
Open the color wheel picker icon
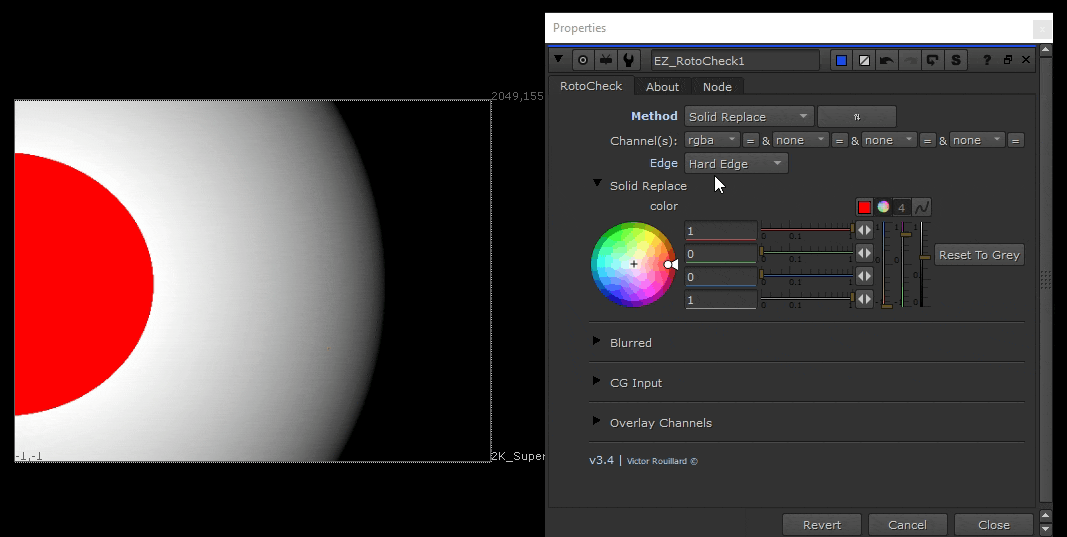883,207
